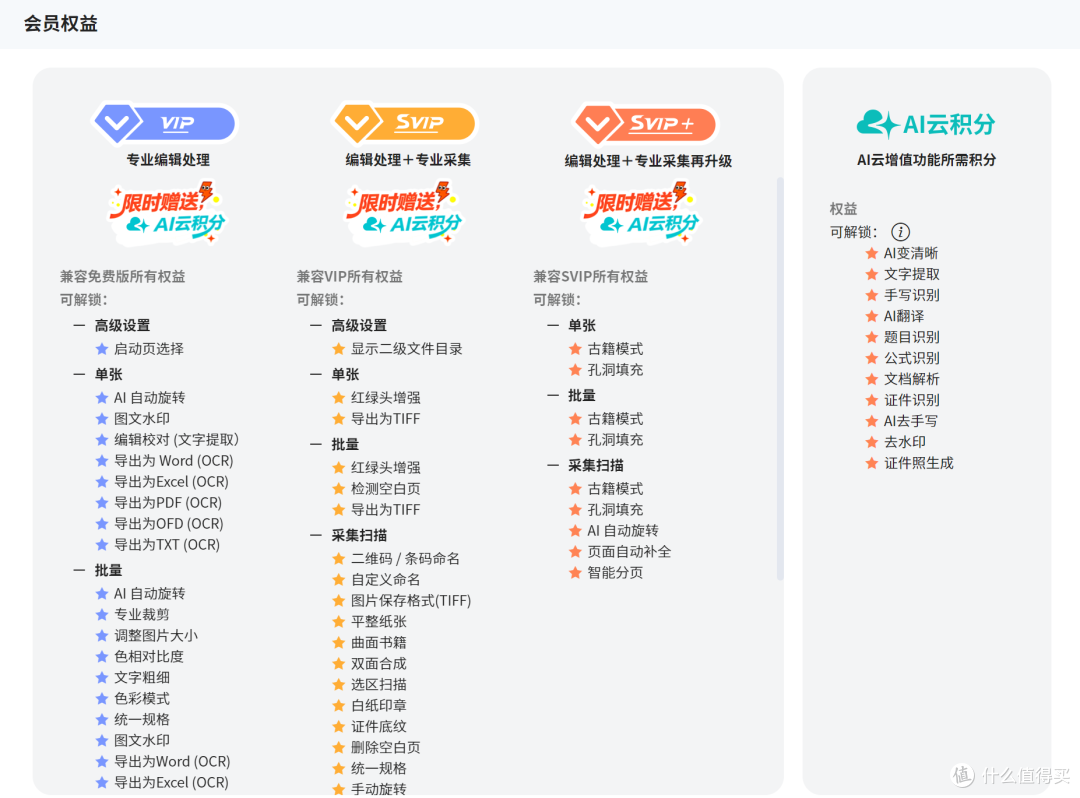Collapse the SVIP+ 批量 group
Image resolution: width=1080 pixels, height=798 pixels.
(x=553, y=395)
